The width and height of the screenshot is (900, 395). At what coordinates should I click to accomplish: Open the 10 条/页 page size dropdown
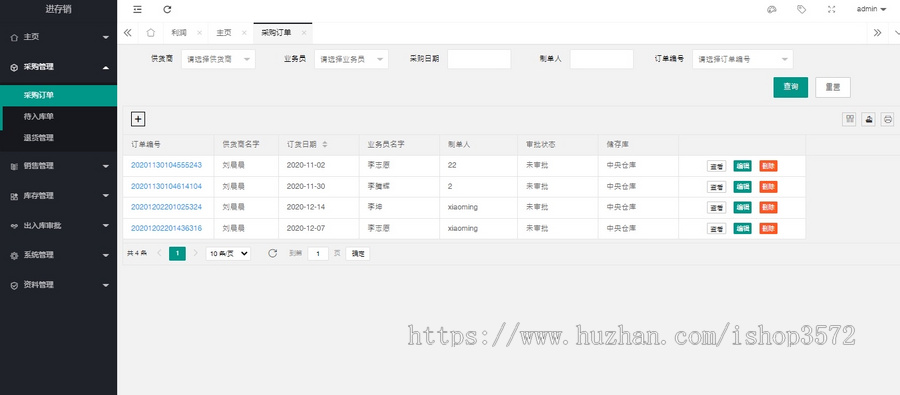tap(228, 253)
